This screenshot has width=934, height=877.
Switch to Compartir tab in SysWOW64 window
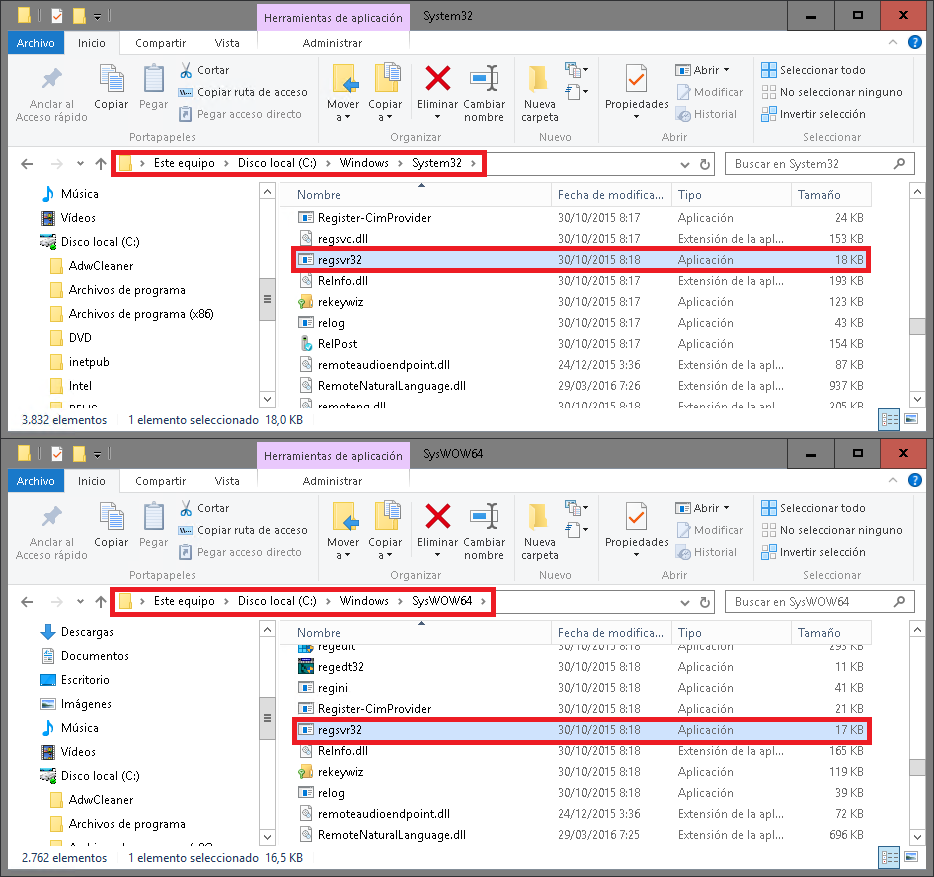pos(160,481)
